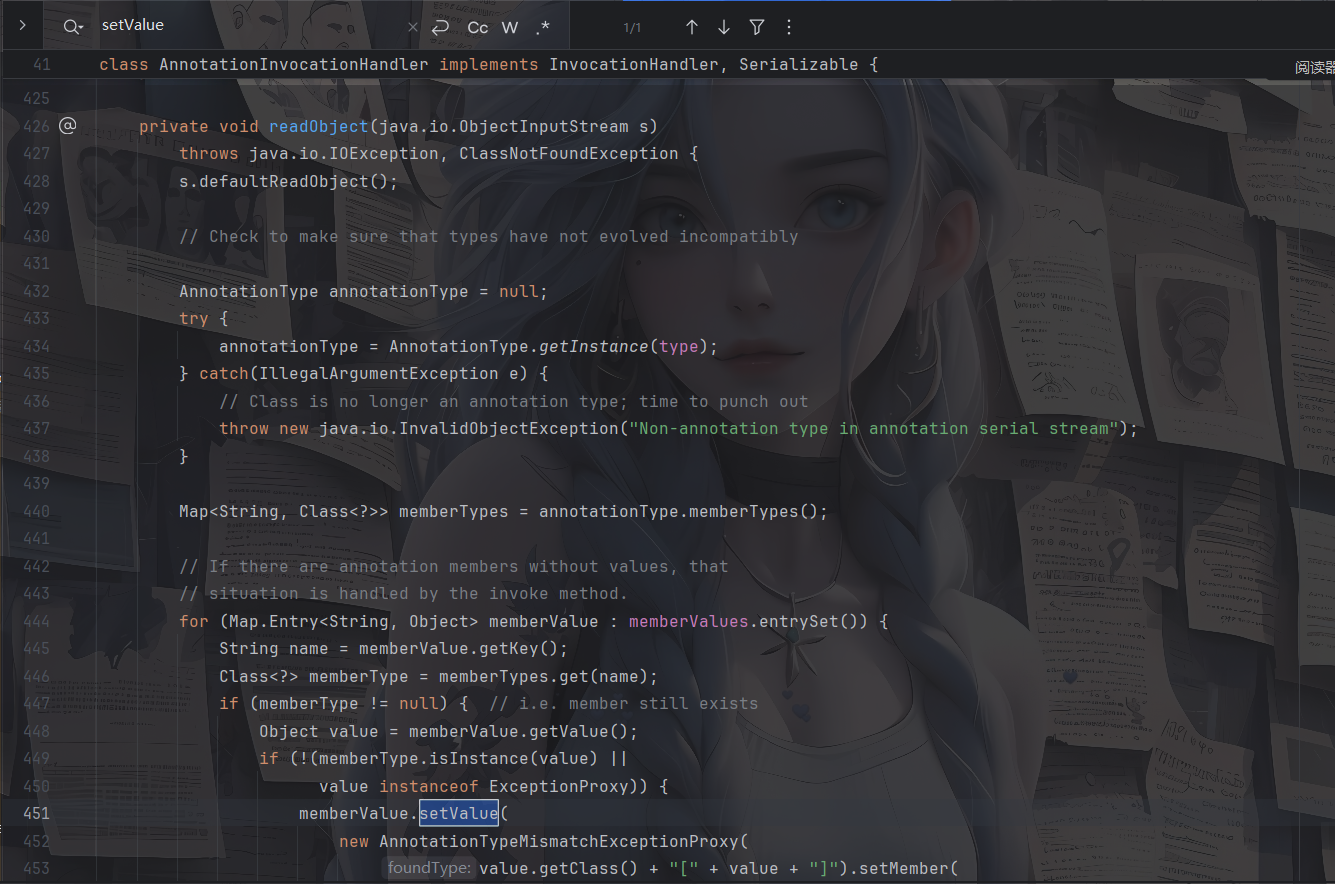Screen dimensions: 1335x884
Task: Click the highlighted setValue match
Action: (458, 813)
